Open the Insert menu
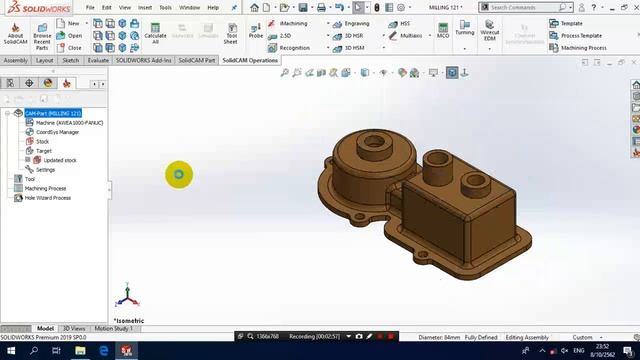Screen dimensions: 640x360 [145, 7]
